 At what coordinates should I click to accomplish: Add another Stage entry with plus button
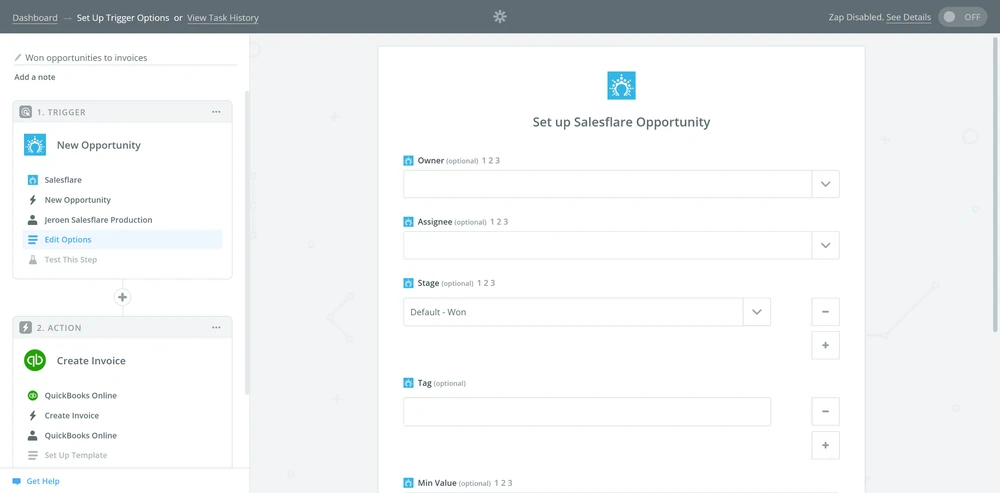tap(825, 345)
